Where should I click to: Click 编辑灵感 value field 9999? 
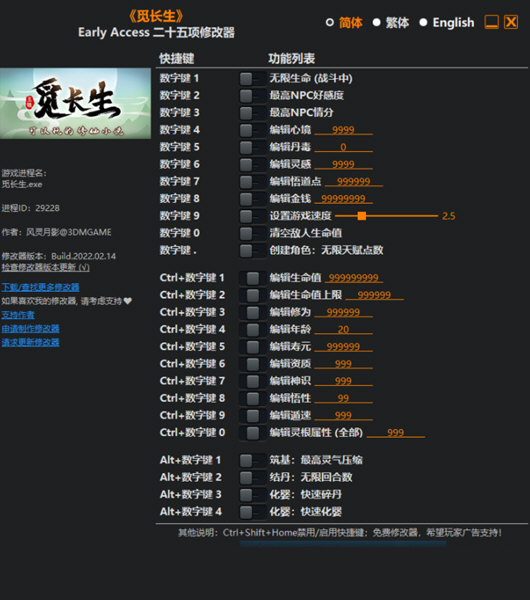coord(343,165)
